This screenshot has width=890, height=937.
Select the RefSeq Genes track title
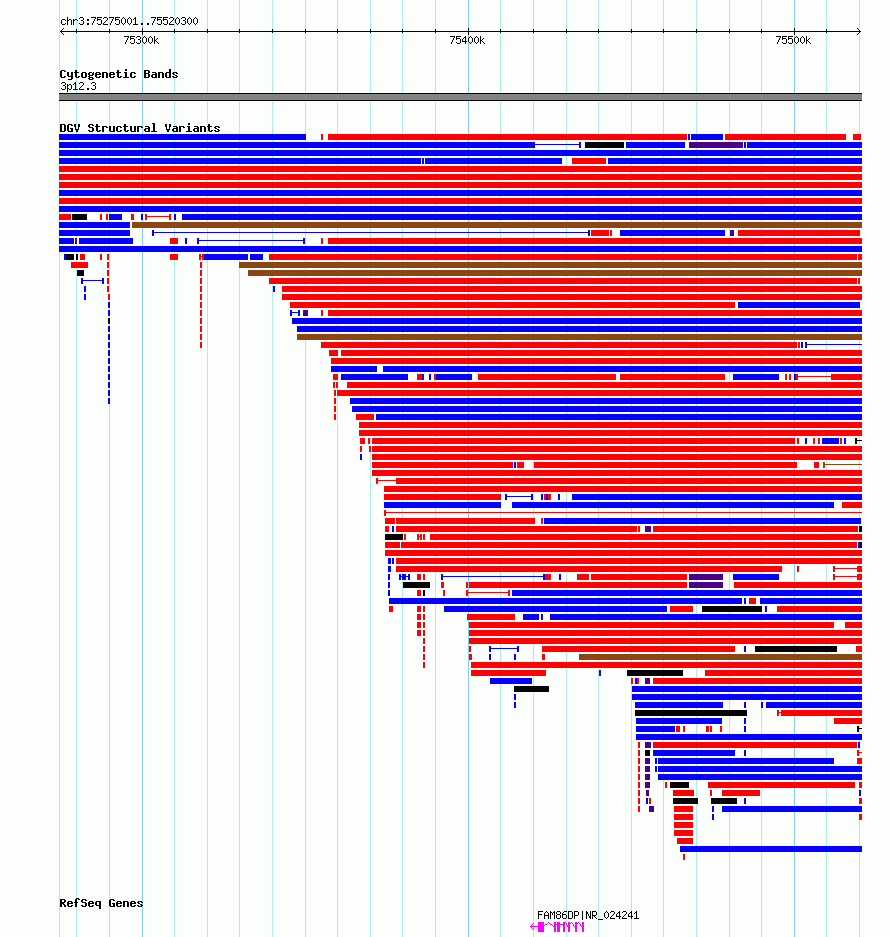pos(101,903)
